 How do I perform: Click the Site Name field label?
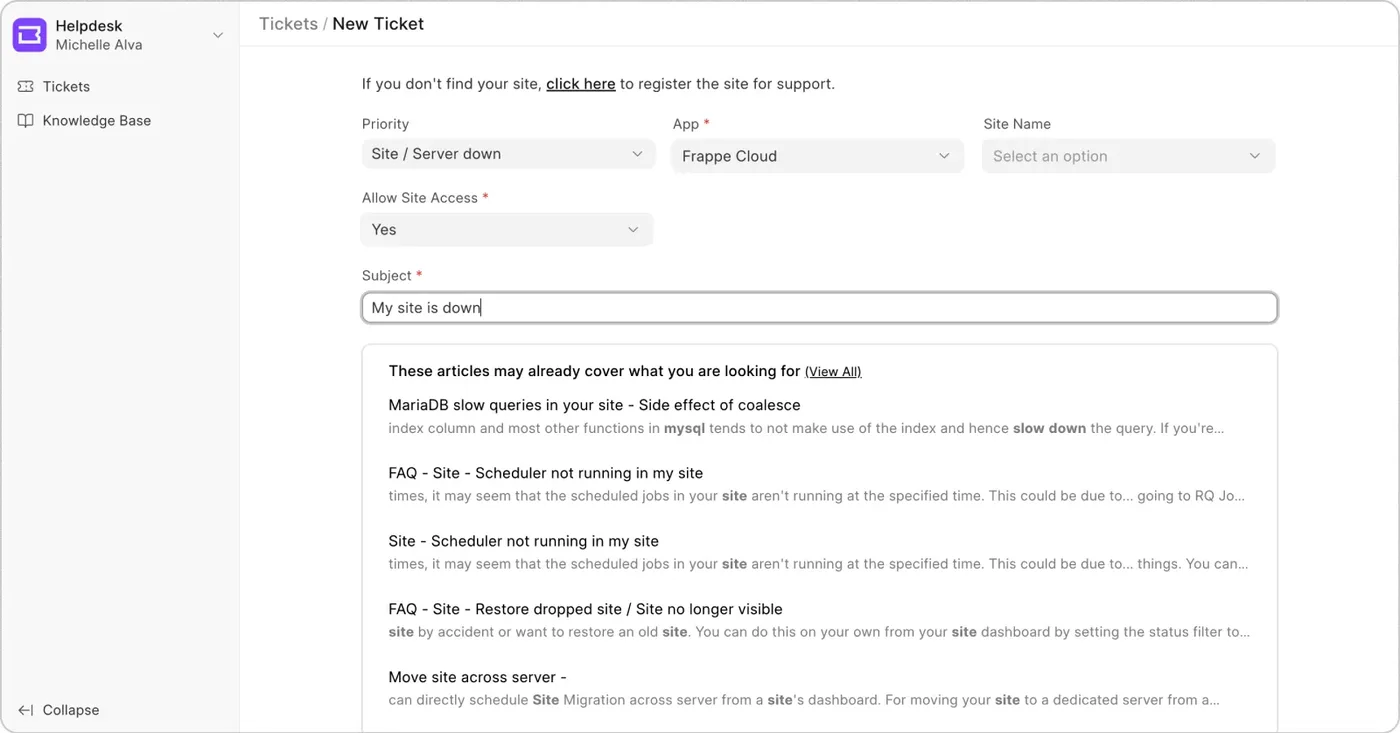click(1017, 124)
